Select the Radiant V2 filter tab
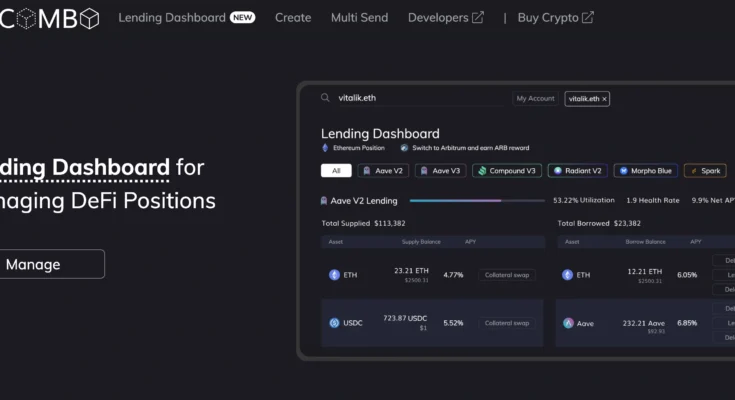 578,171
